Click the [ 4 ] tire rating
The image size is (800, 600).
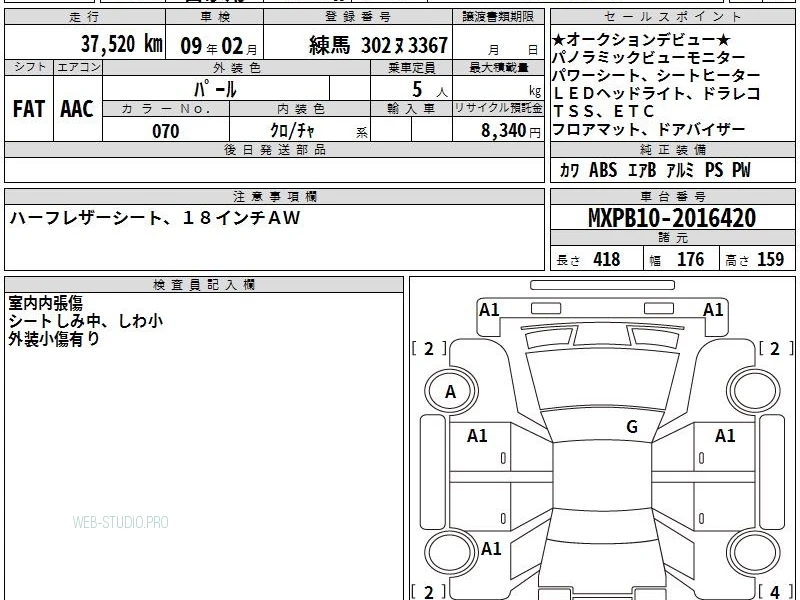tap(775, 592)
